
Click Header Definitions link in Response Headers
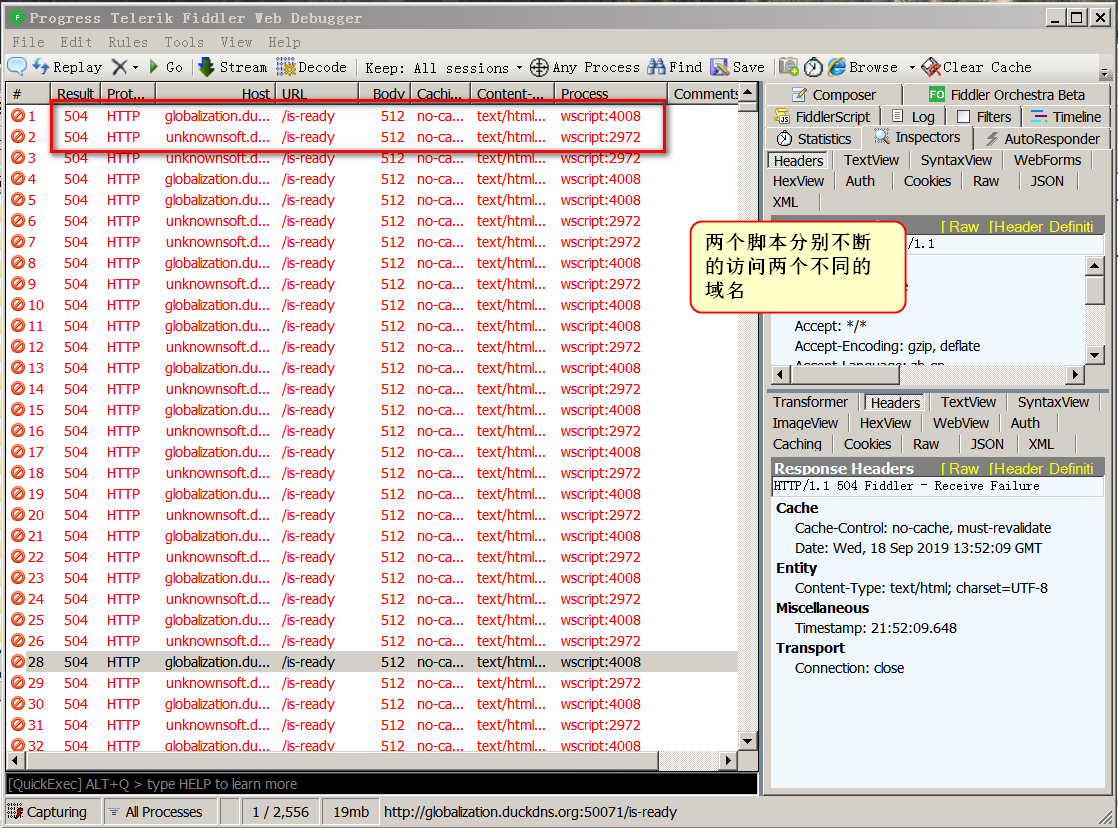coord(1041,469)
